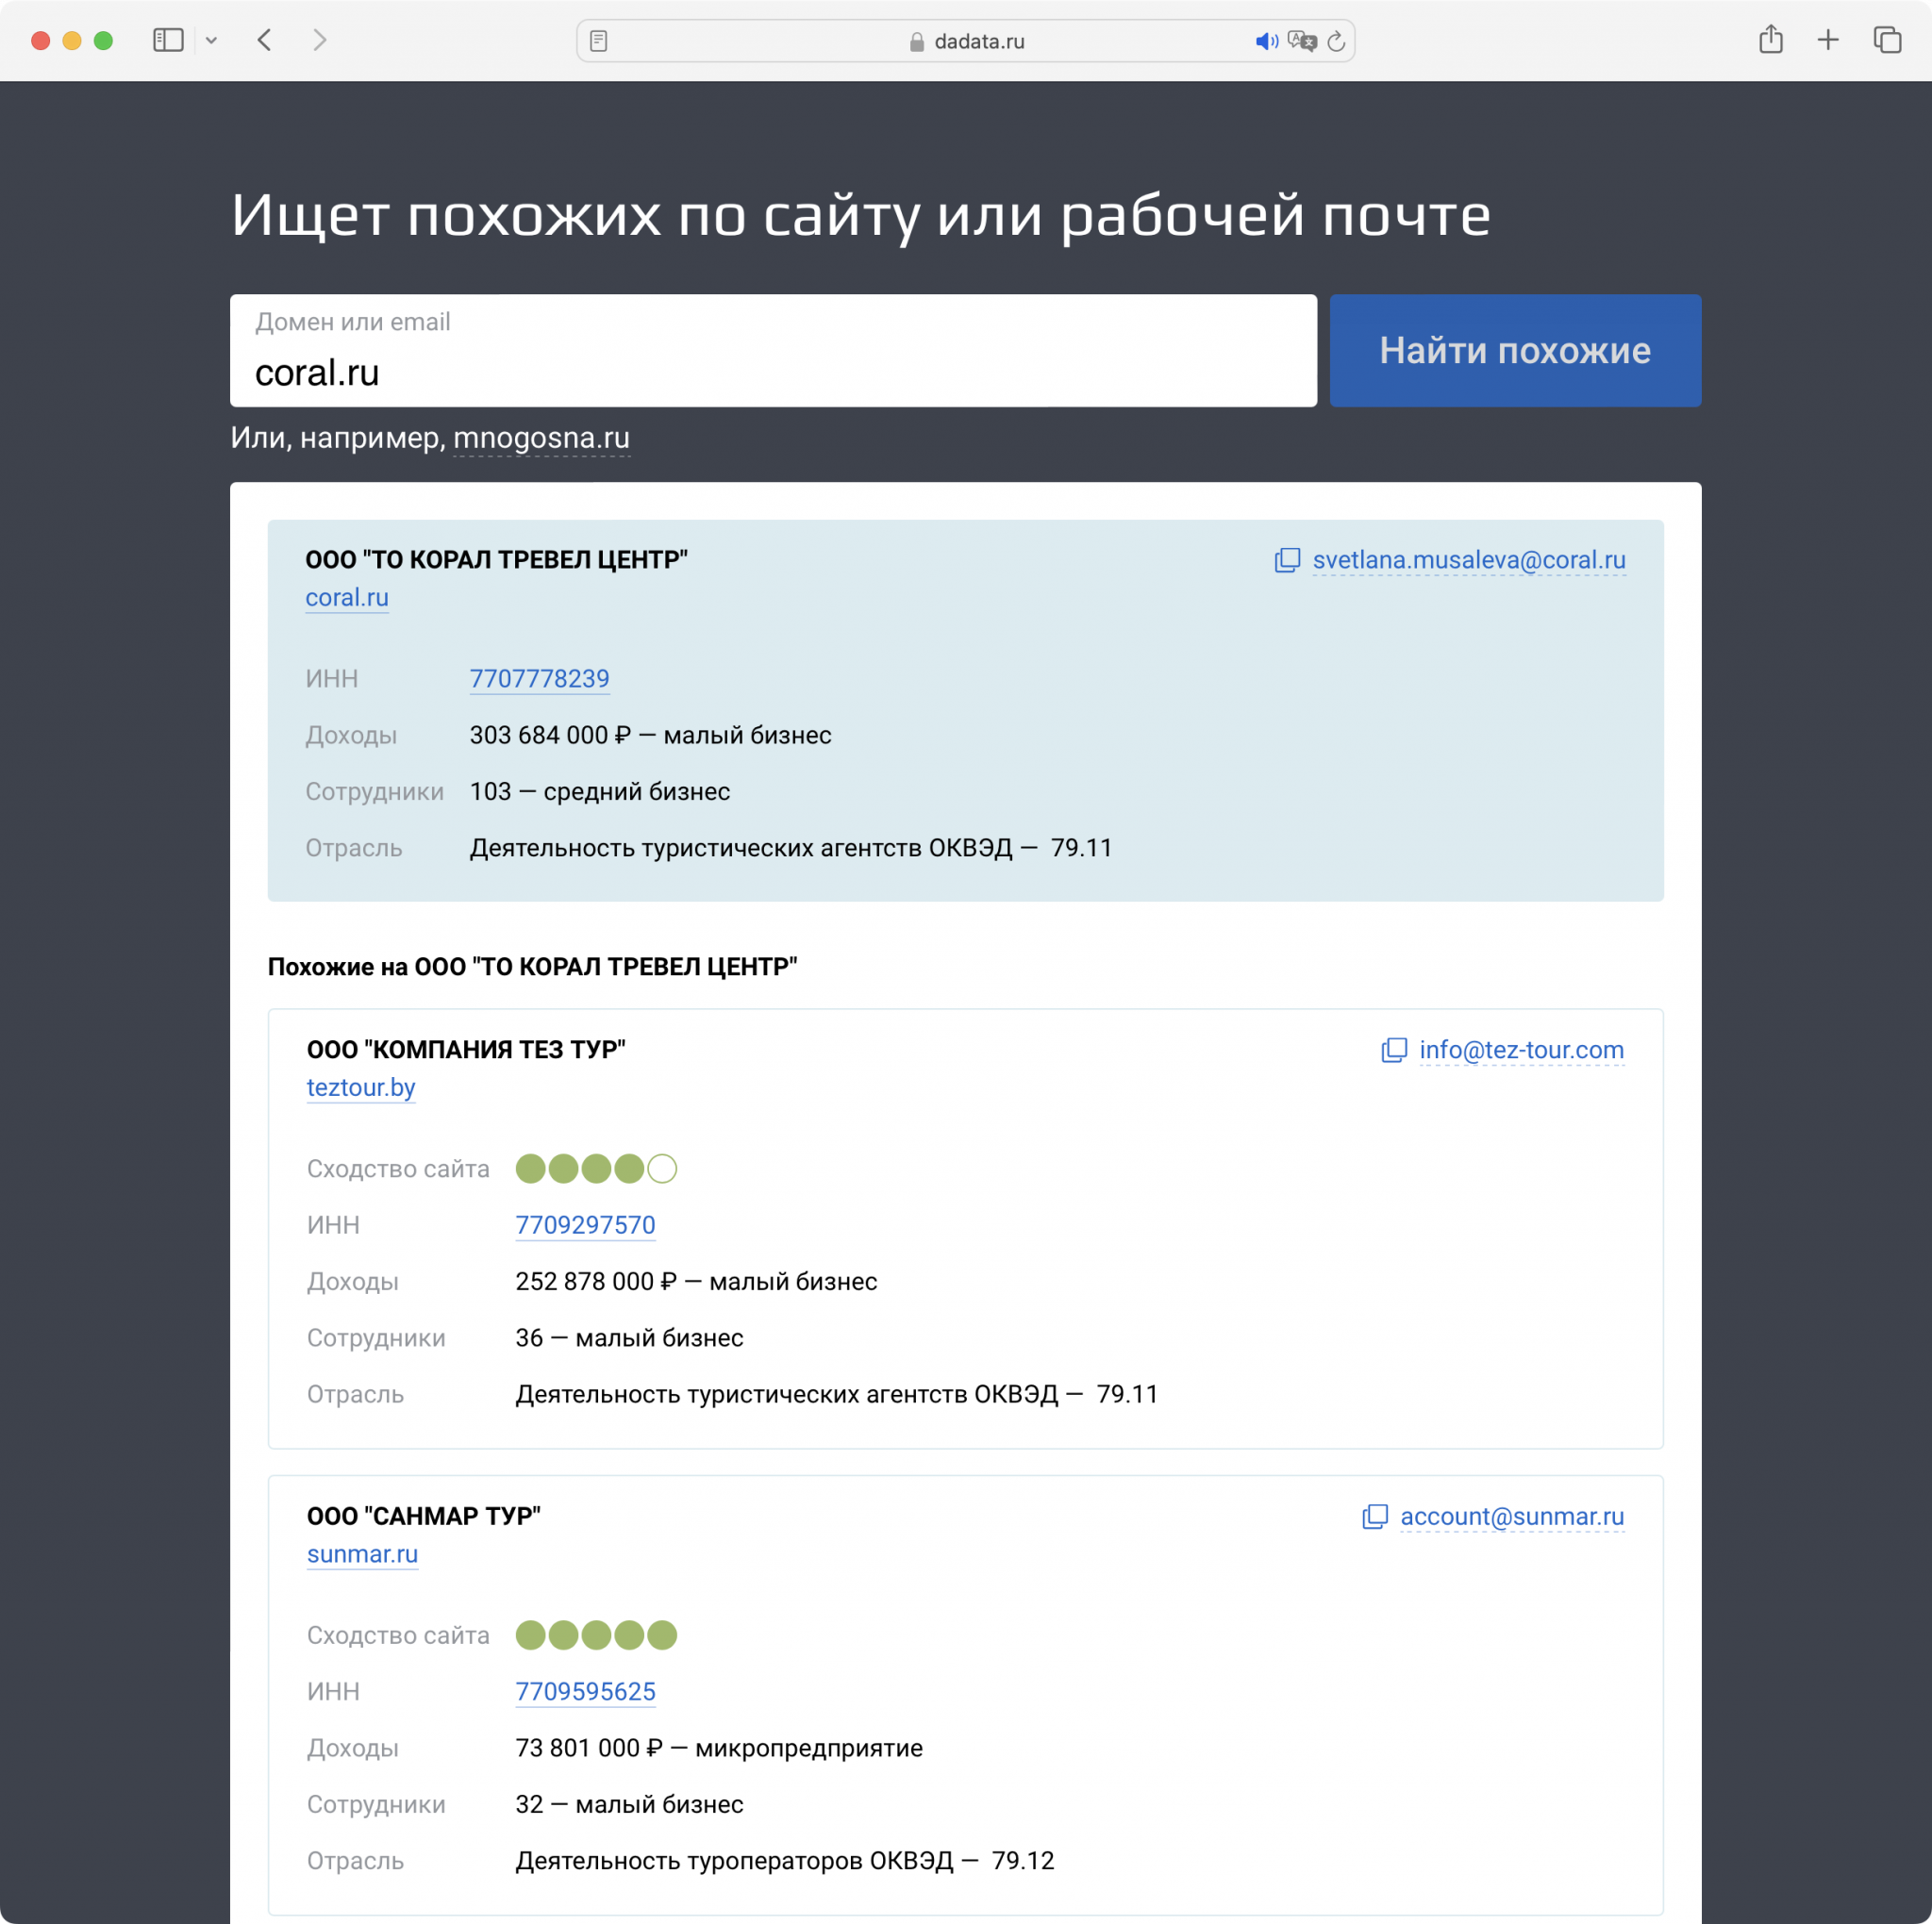Screen dimensions: 1932x1924
Task: Click the translate page icon
Action: 1301,41
